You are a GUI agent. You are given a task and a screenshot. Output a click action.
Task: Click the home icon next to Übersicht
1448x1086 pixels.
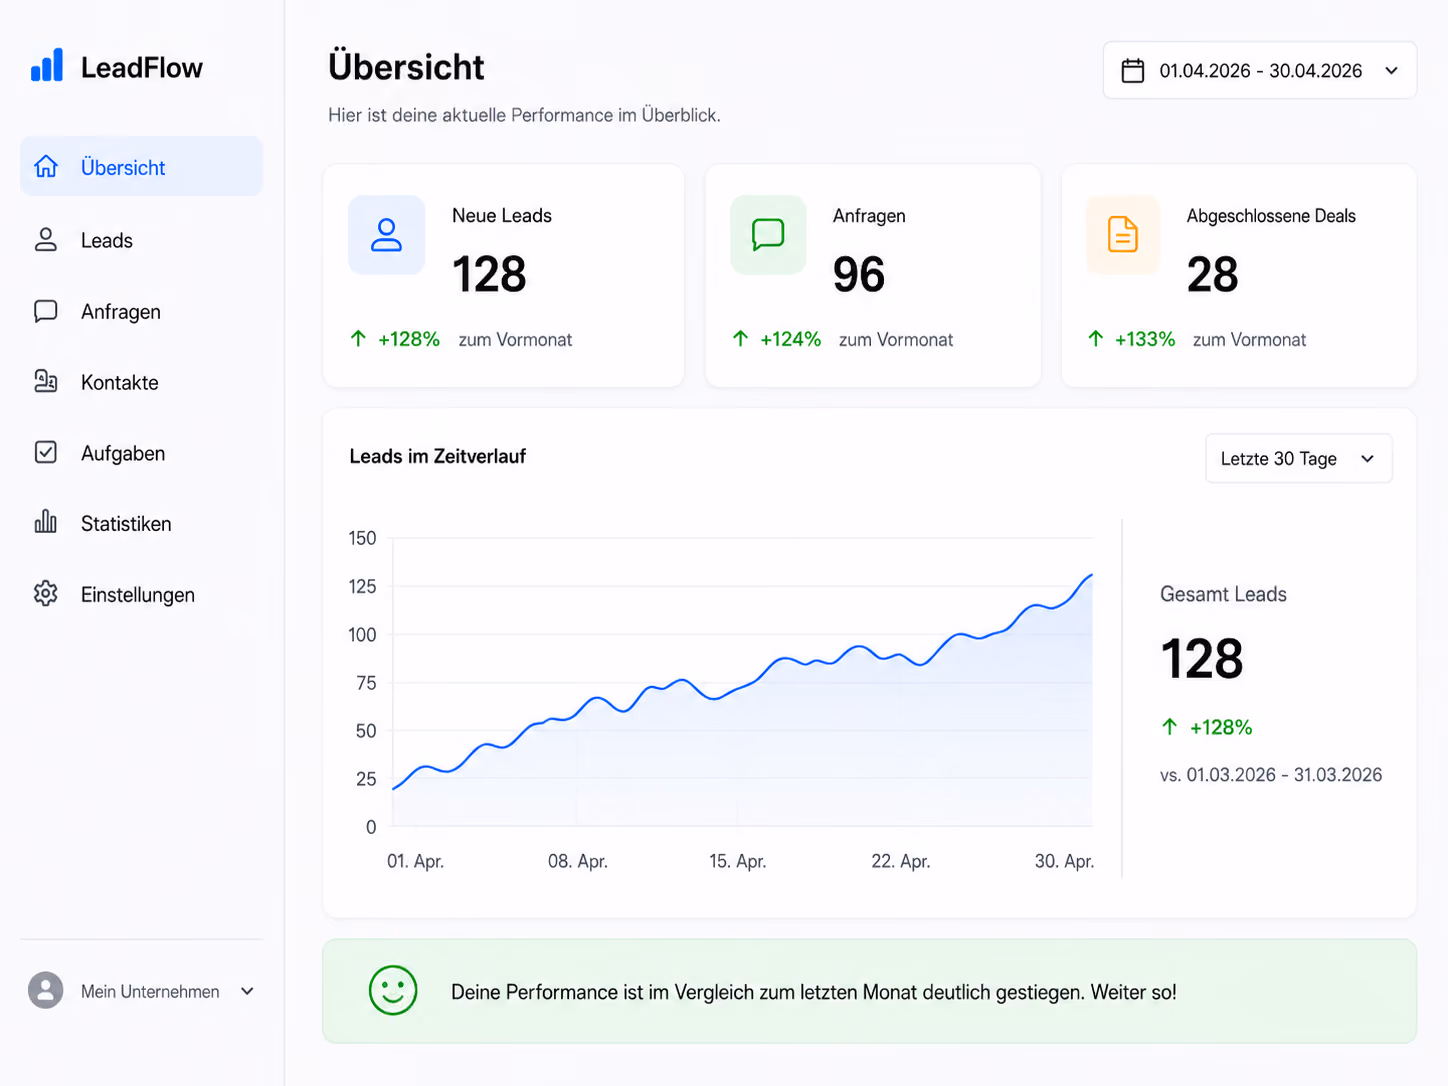click(46, 166)
